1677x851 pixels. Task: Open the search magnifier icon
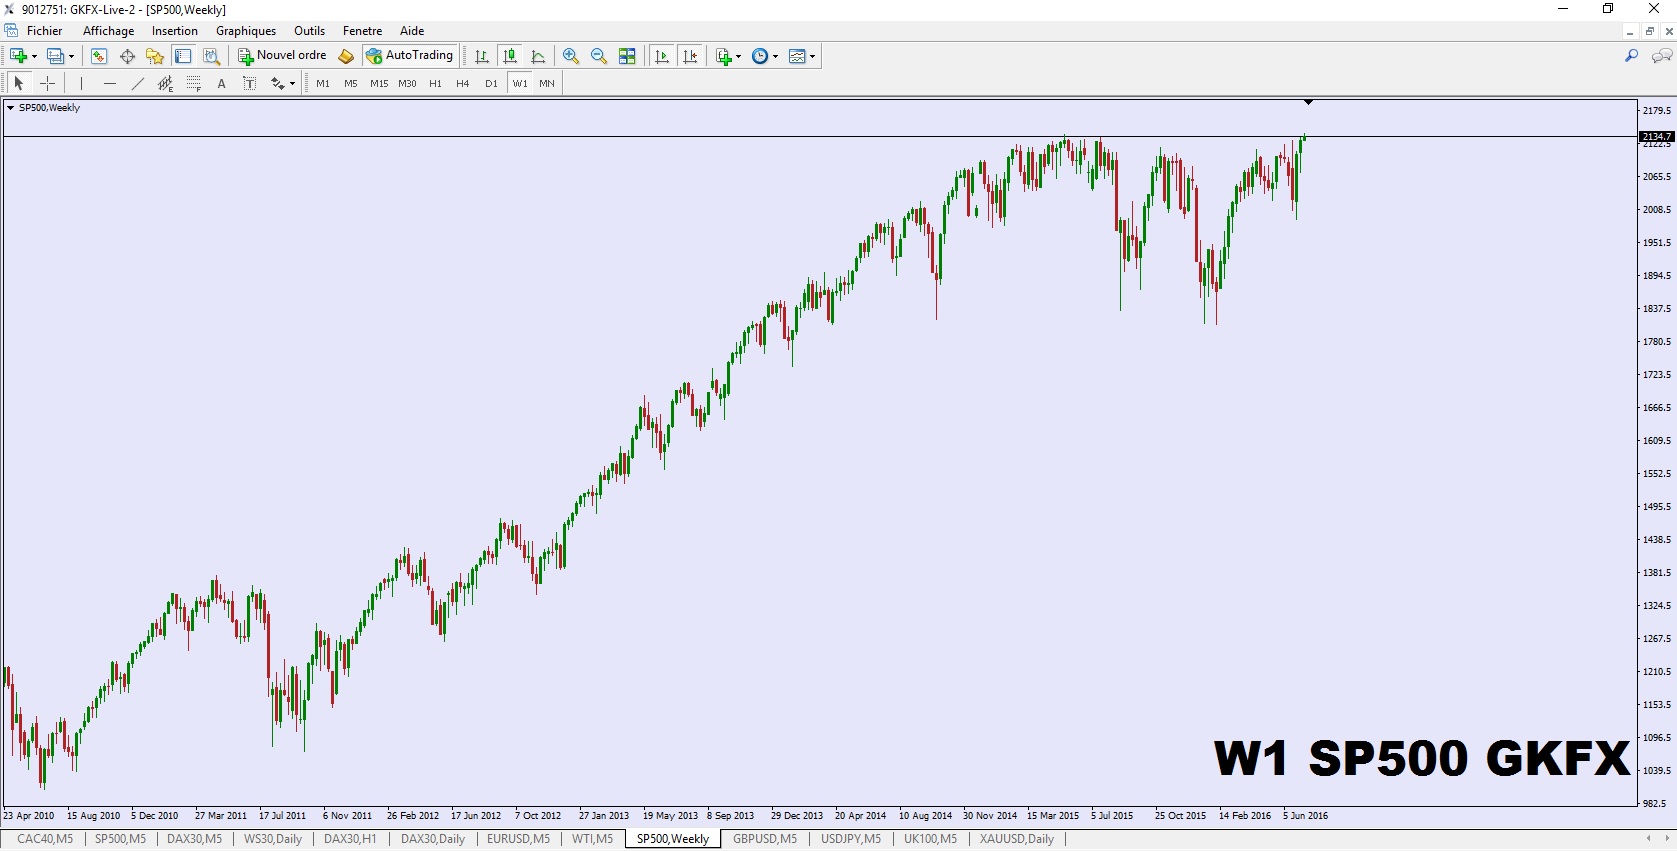click(x=1632, y=56)
